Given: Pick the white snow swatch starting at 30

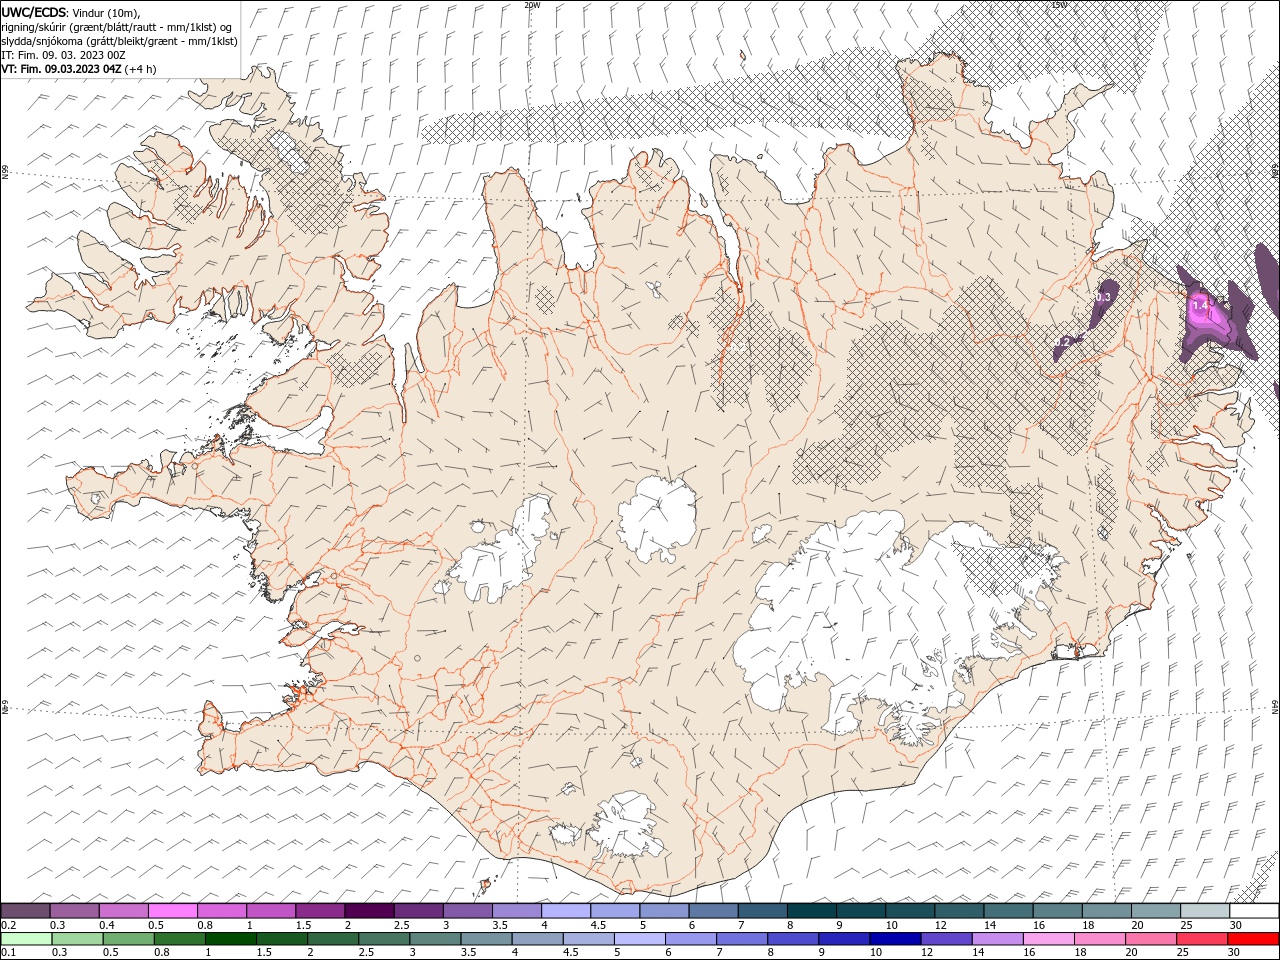Looking at the screenshot, I should point(1253,910).
